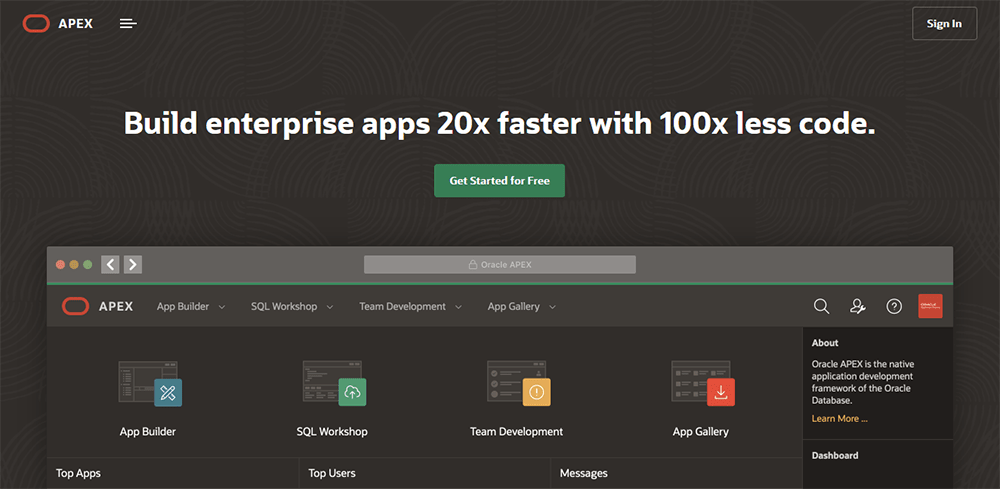Click the search magnifier icon
This screenshot has height=489, width=1000.
[821, 307]
